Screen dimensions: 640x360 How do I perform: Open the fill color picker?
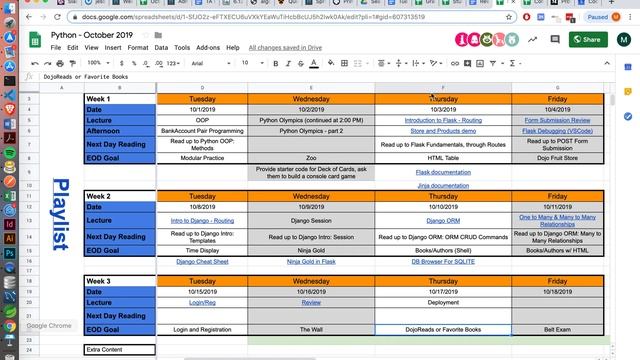coord(331,63)
